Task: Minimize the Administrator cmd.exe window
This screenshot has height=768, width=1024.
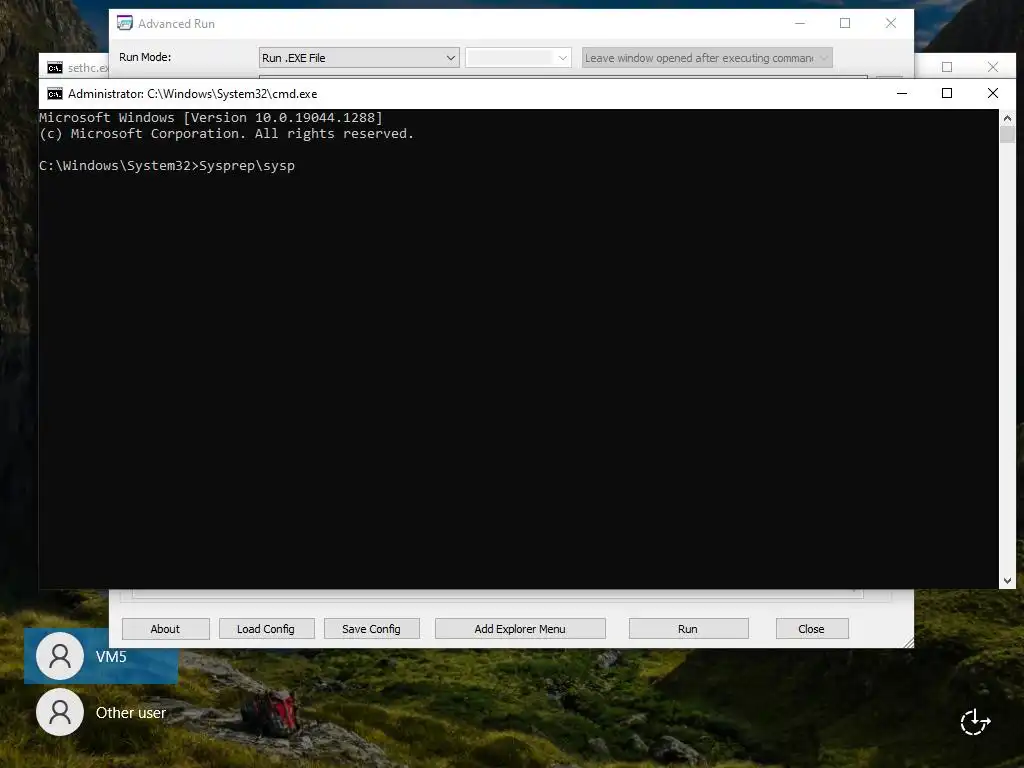Action: (902, 93)
